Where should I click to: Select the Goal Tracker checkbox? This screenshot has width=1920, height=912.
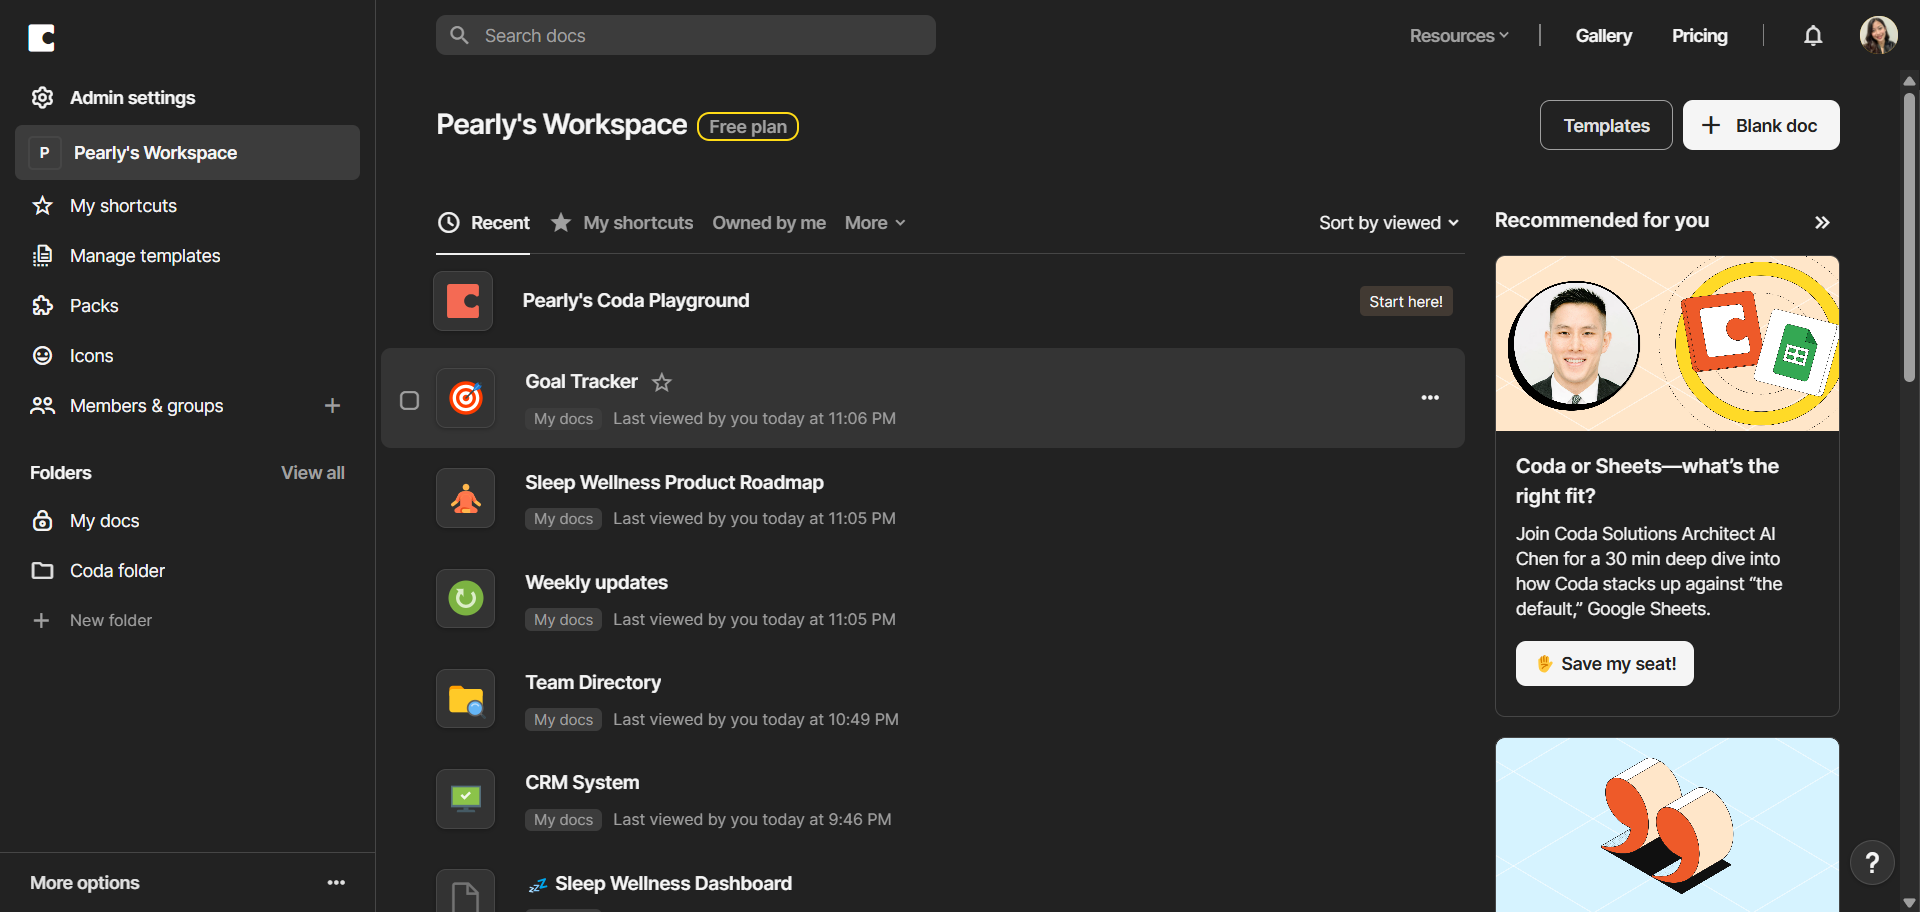(409, 401)
